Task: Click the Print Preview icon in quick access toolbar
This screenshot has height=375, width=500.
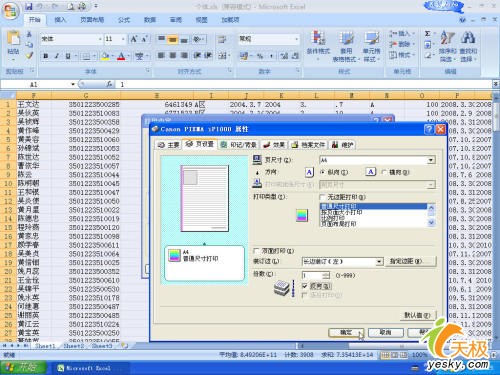Action: coord(71,6)
